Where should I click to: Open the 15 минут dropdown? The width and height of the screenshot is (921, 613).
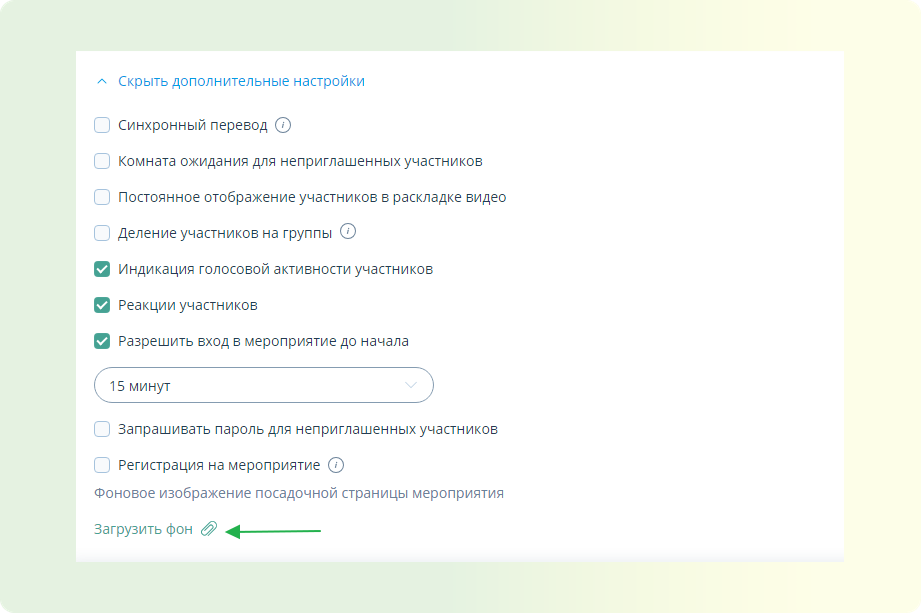tap(264, 385)
